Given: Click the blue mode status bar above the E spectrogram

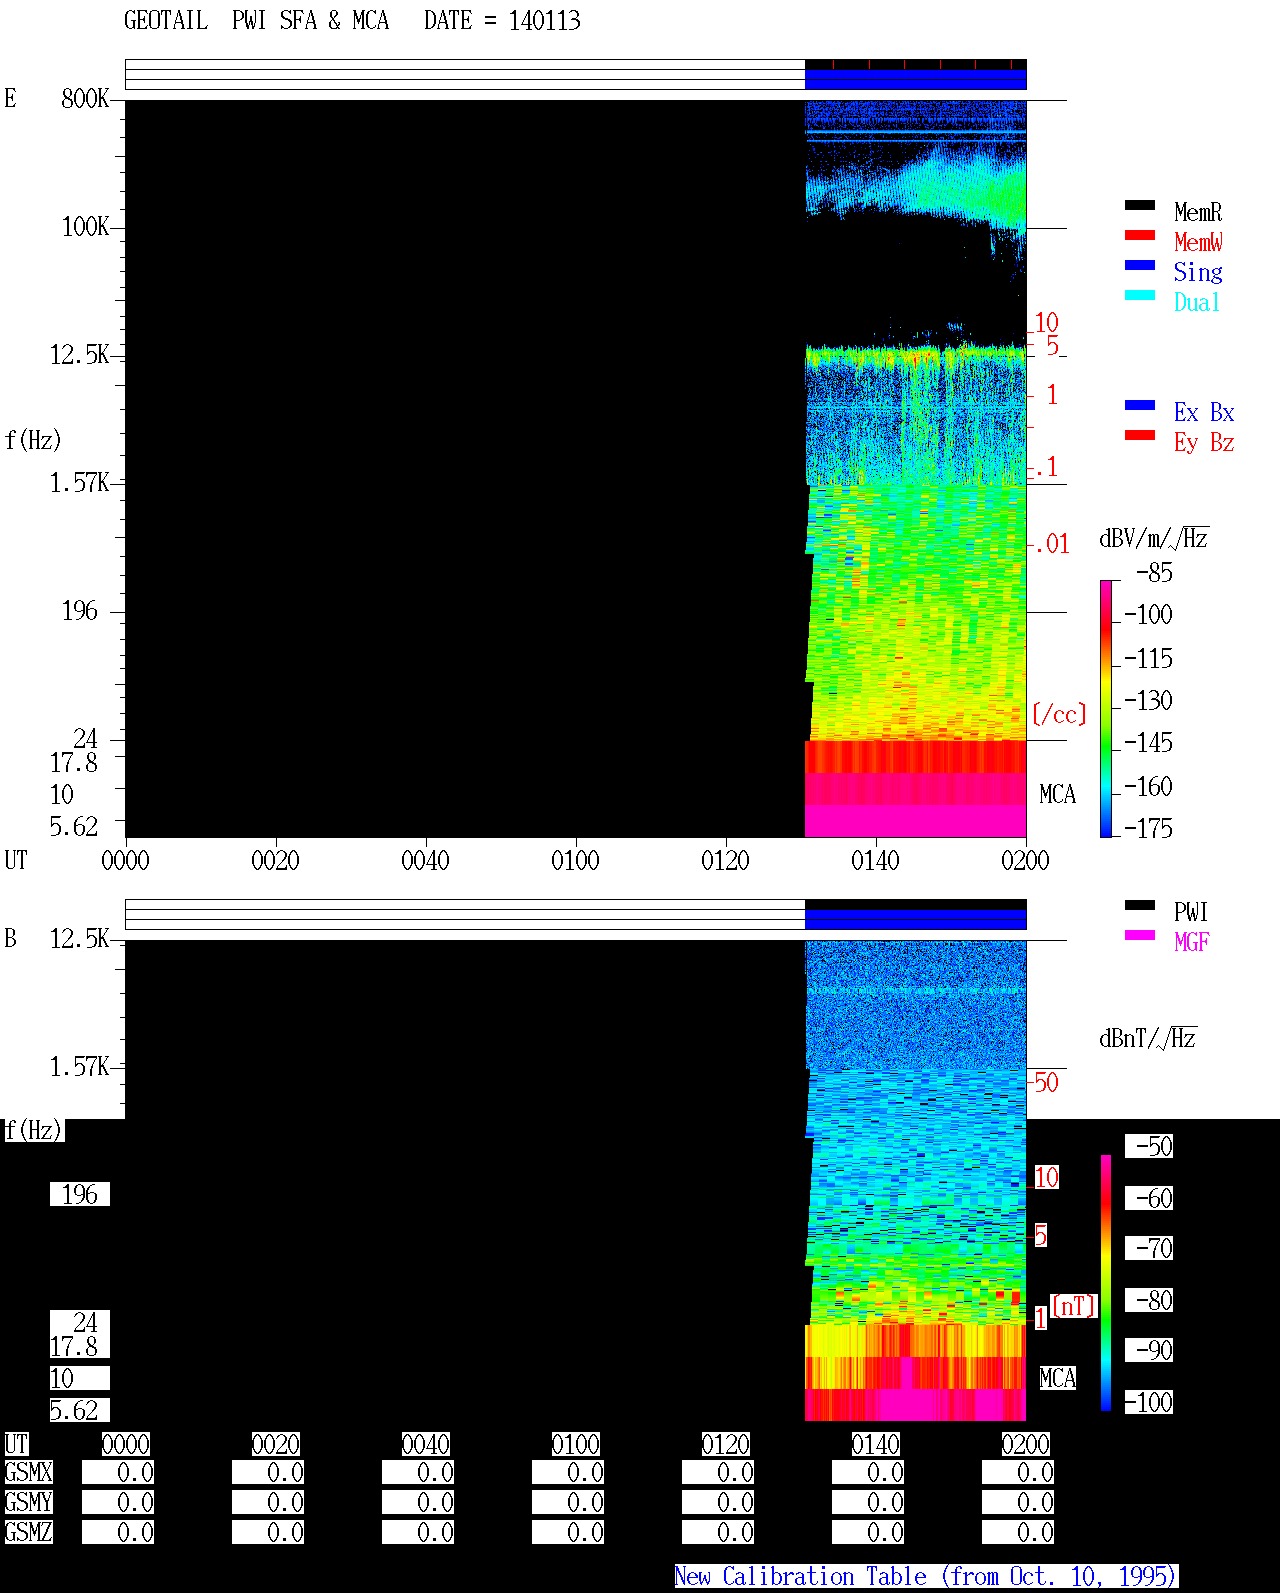Looking at the screenshot, I should (916, 79).
